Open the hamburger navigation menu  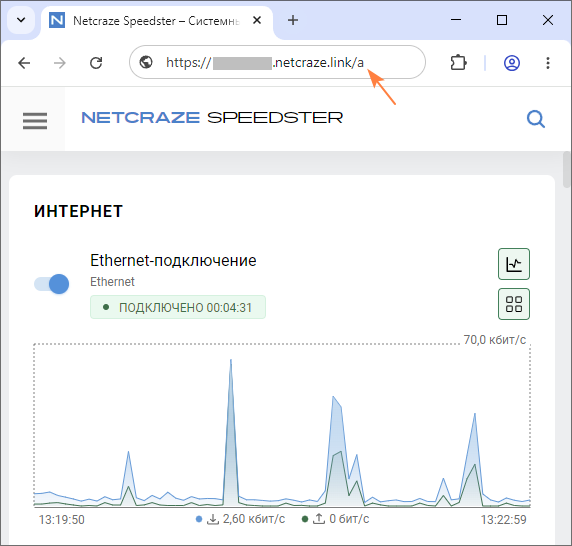[x=35, y=121]
